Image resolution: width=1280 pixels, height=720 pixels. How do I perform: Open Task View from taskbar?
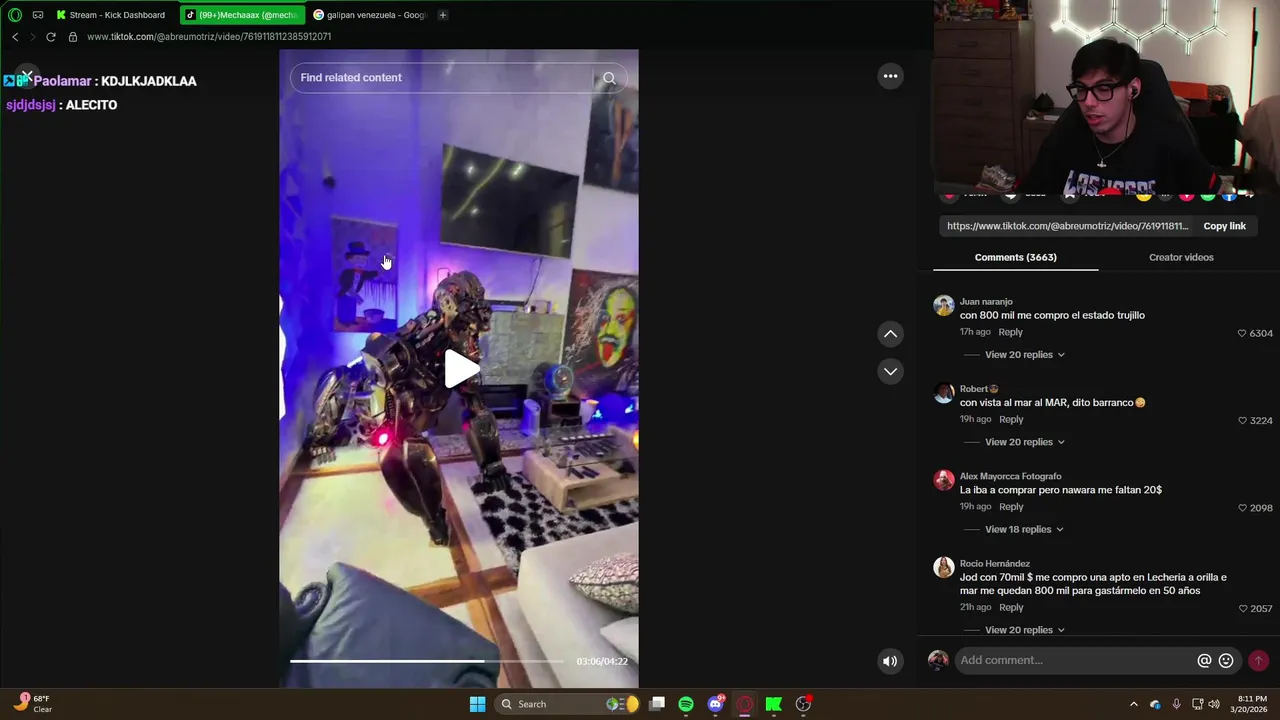click(657, 705)
